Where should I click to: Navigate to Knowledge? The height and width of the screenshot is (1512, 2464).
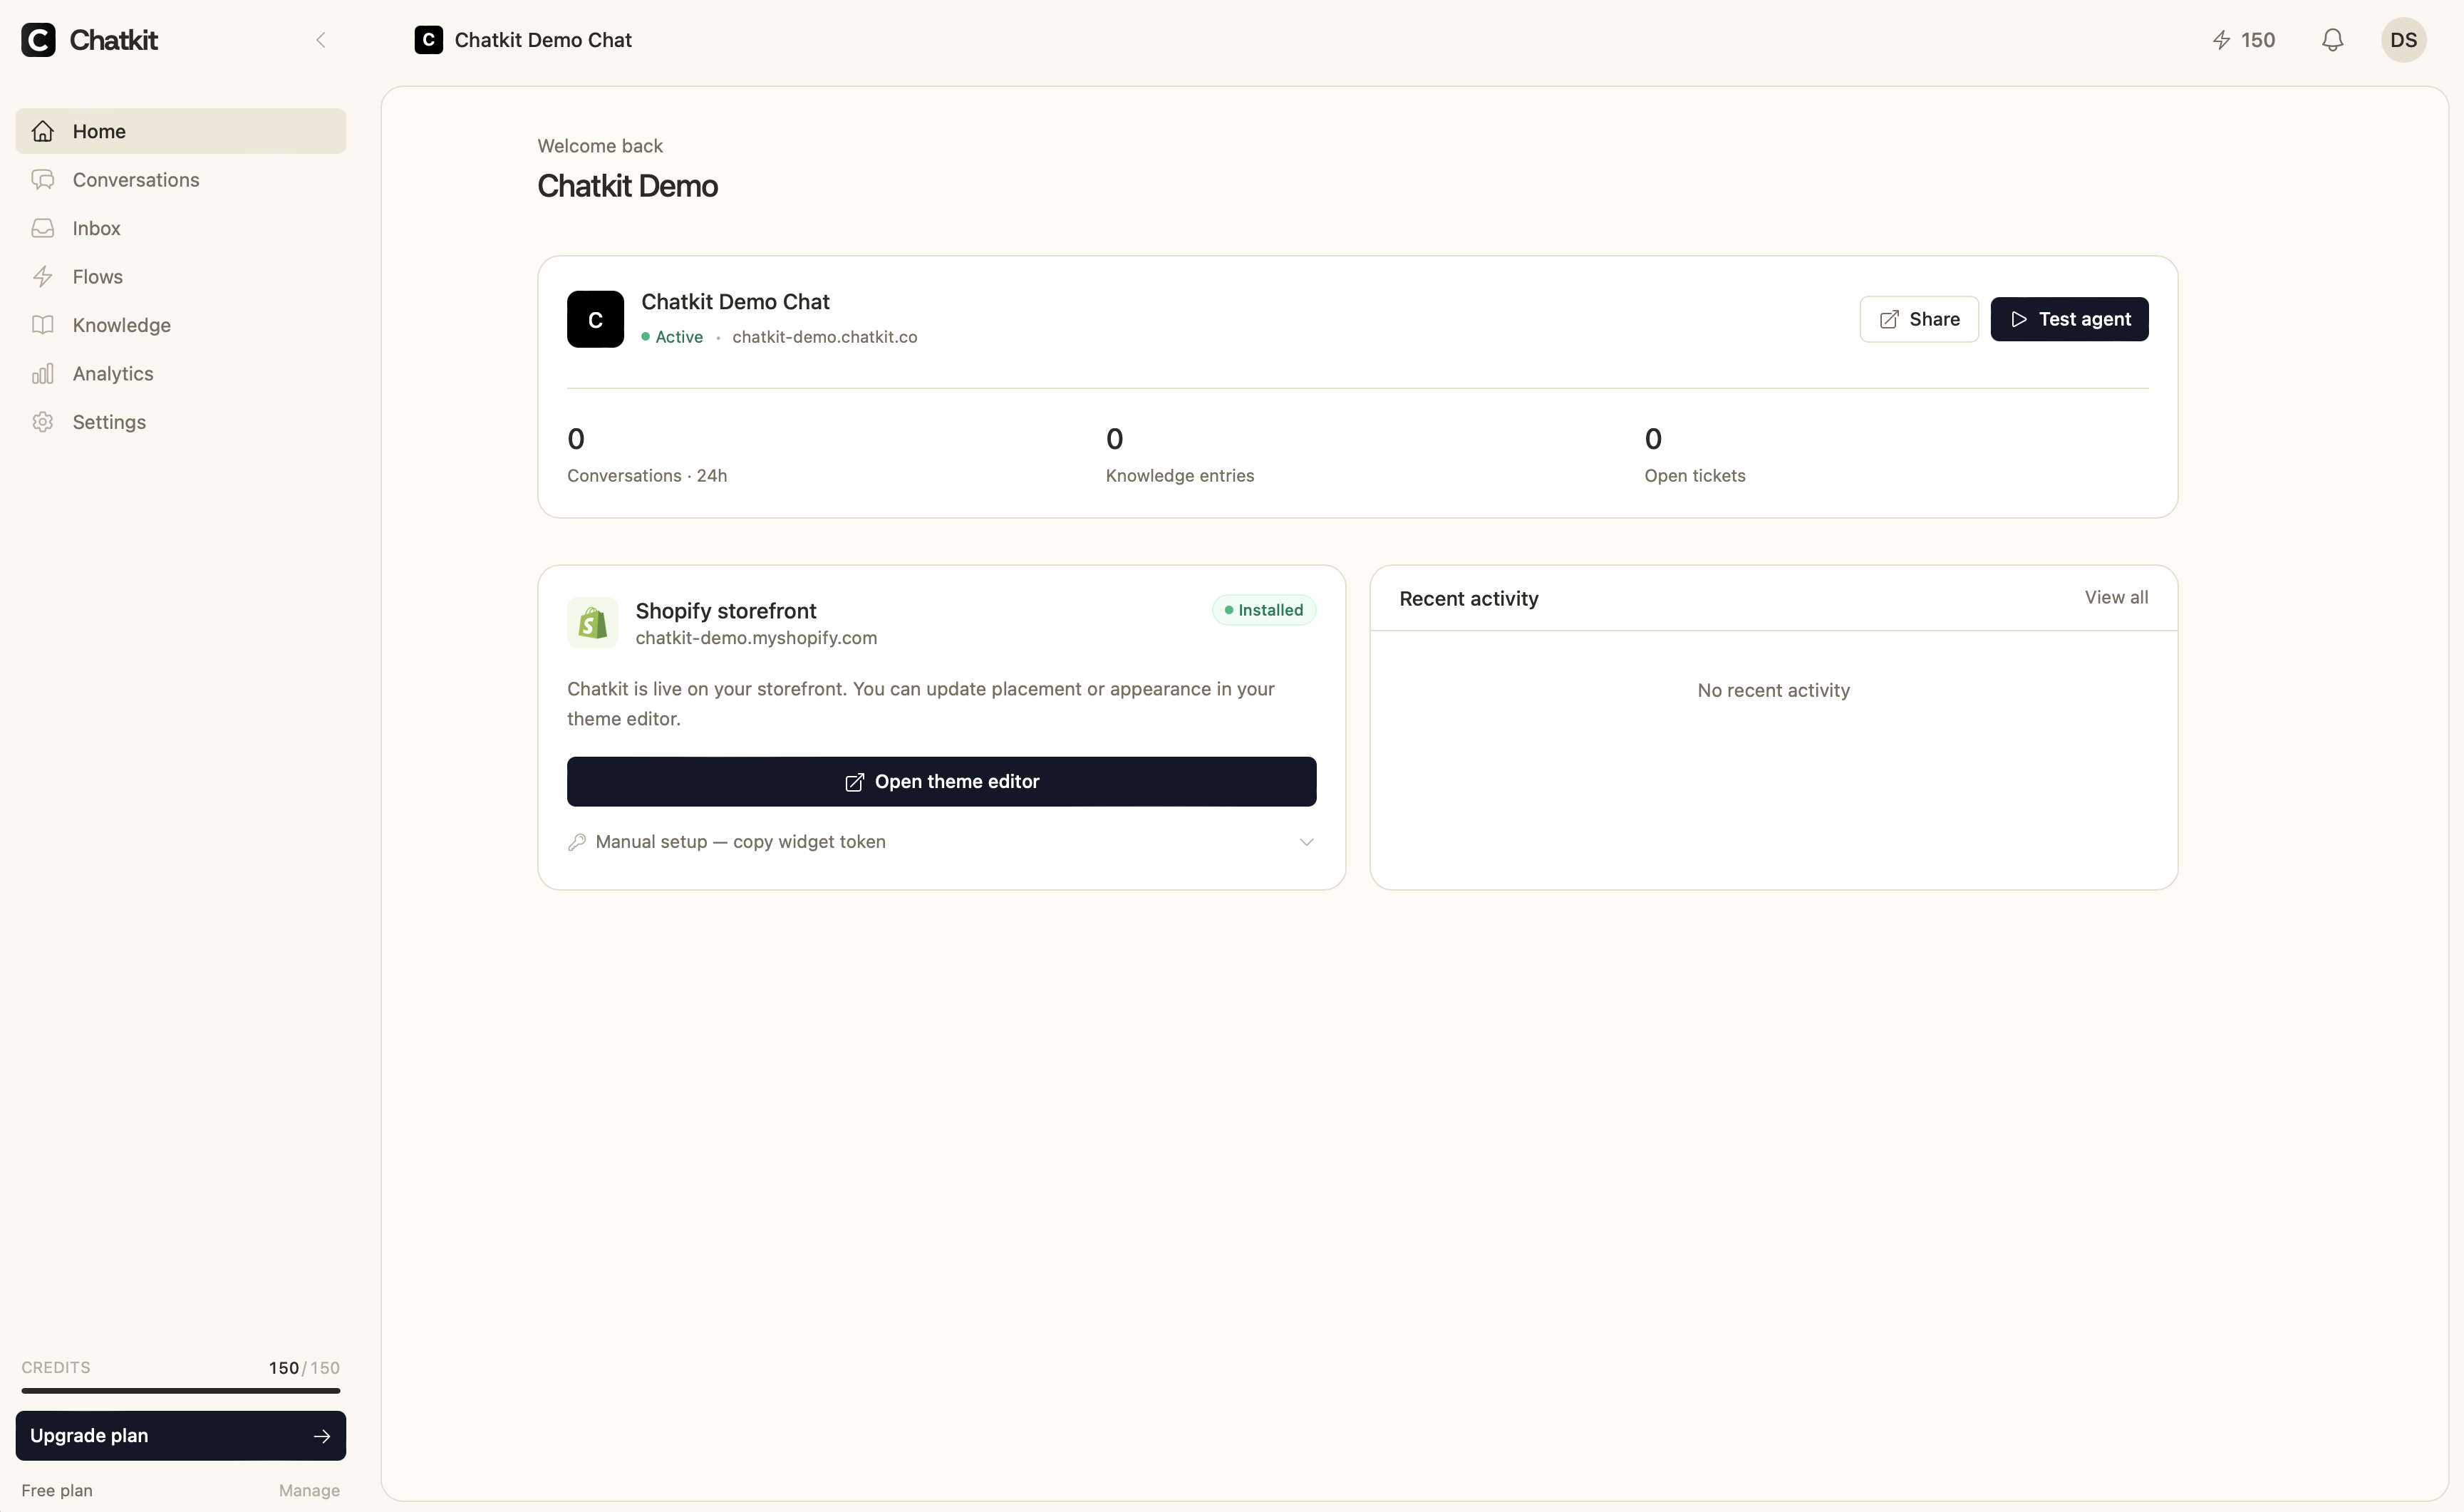[x=181, y=325]
